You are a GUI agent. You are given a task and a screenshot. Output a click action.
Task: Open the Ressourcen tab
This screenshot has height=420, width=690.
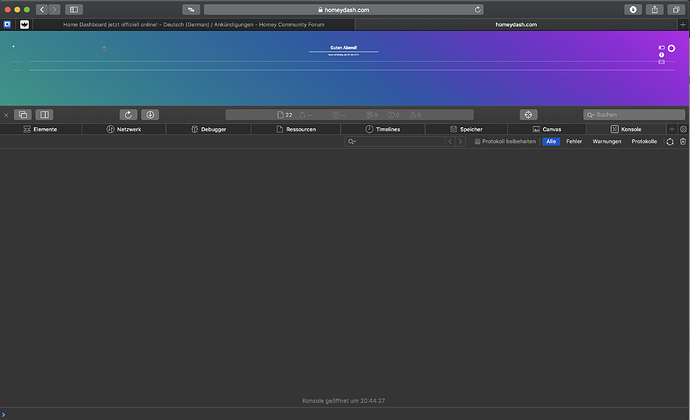tap(296, 129)
